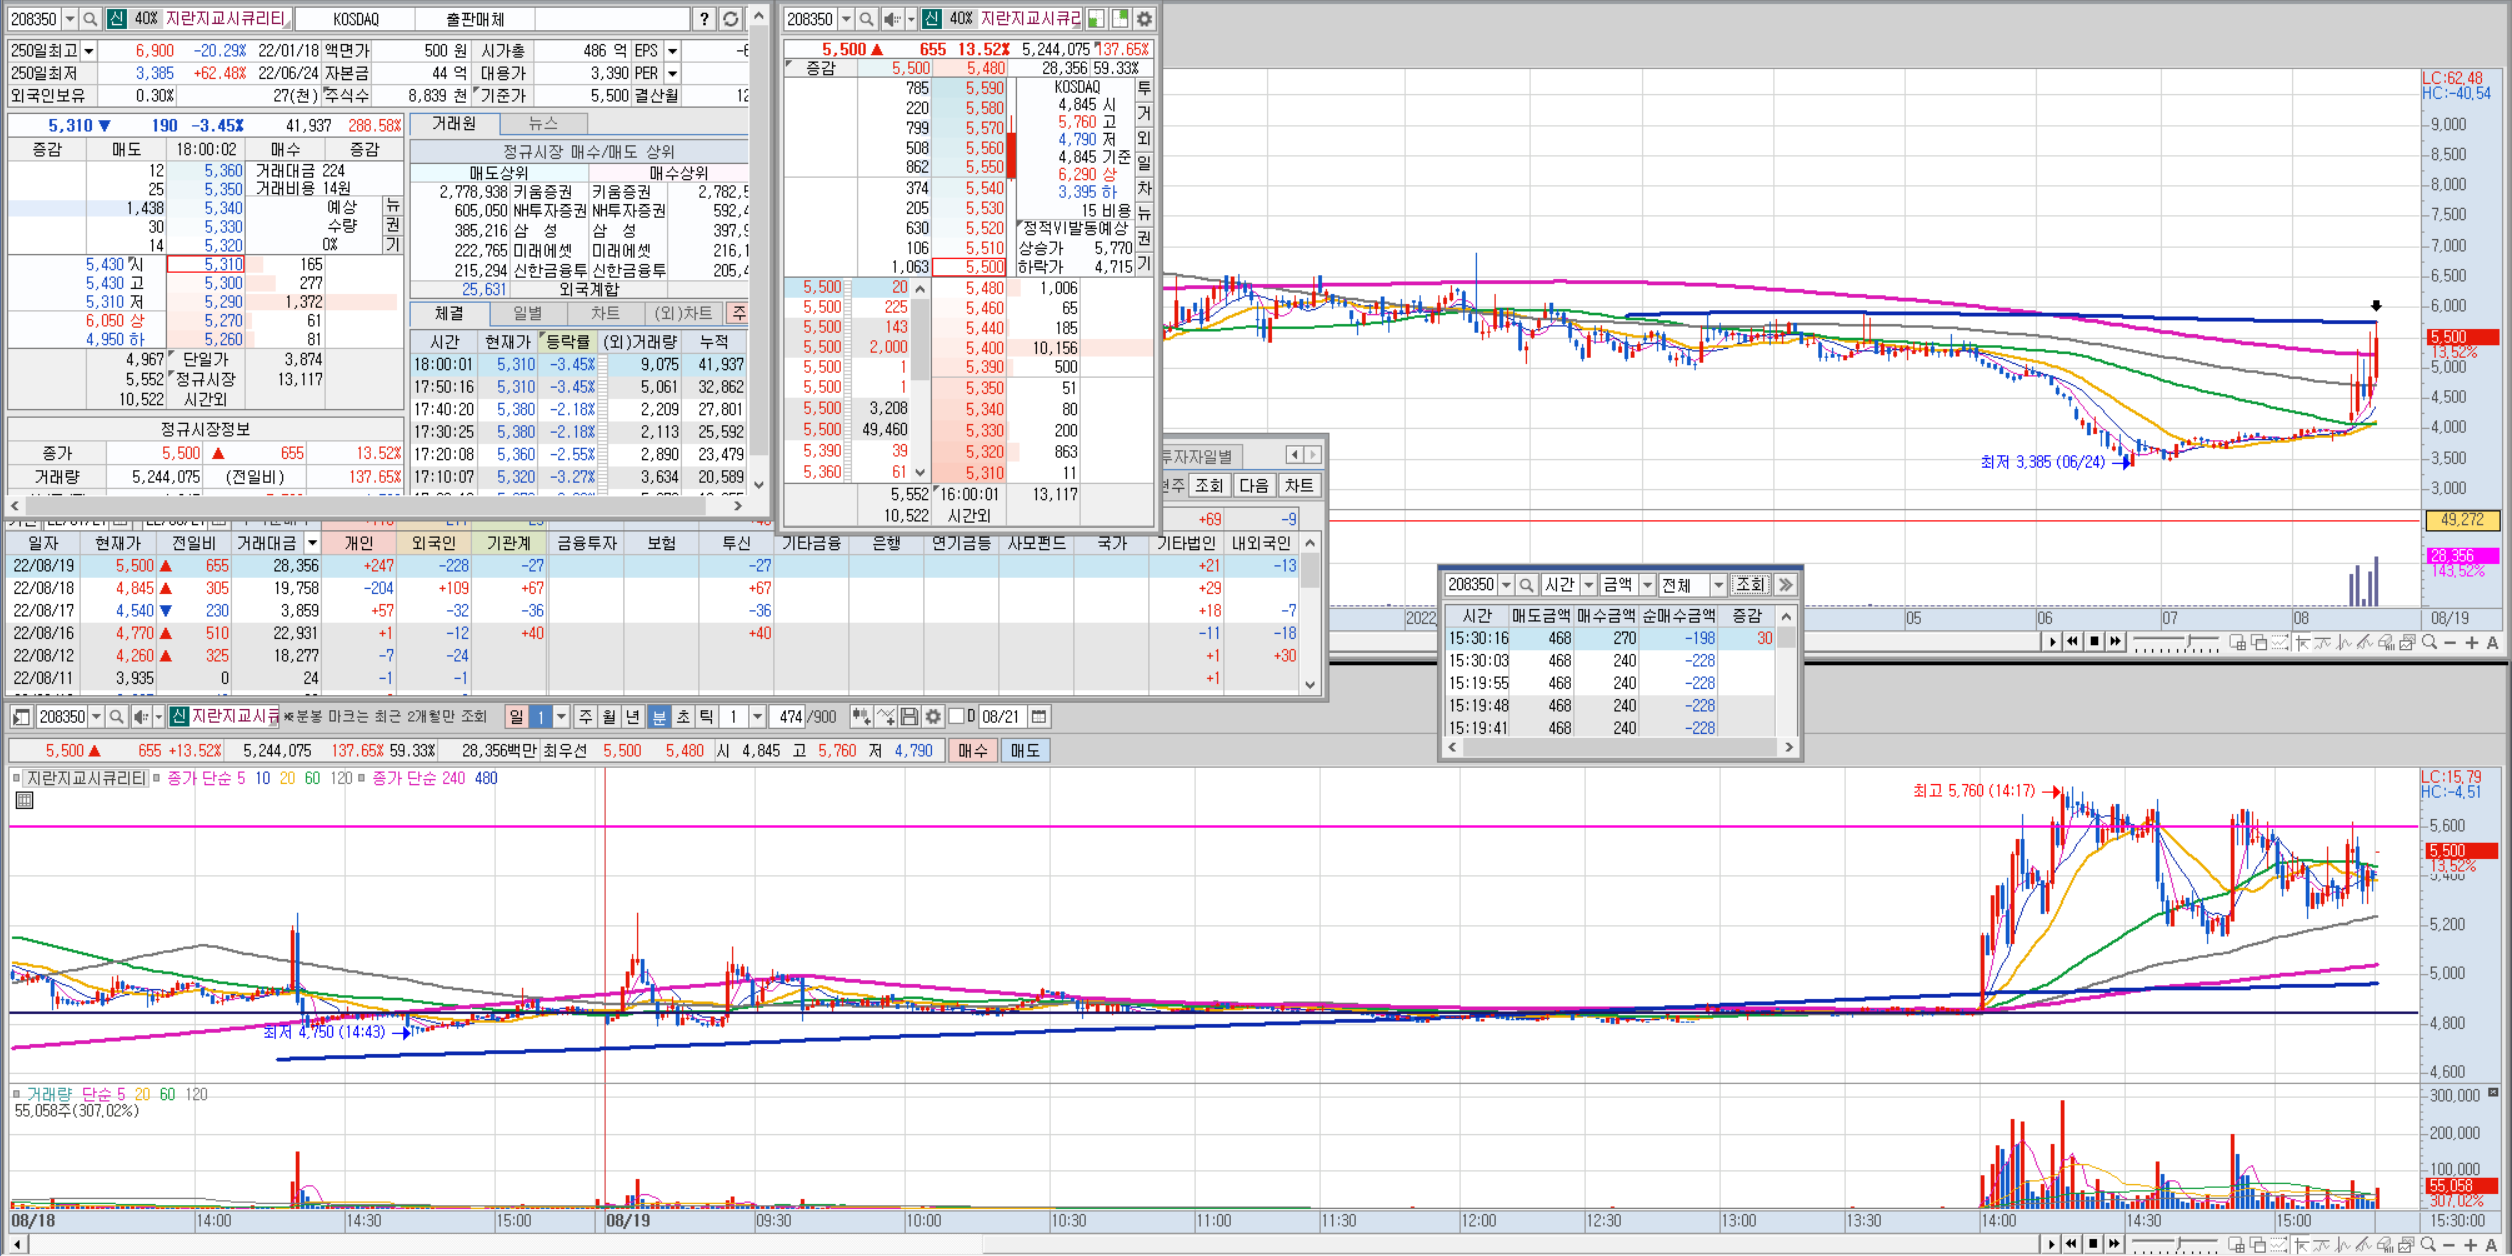Switch to (외)차트 tab
Viewport: 2512px width, 1256px height.
(684, 313)
